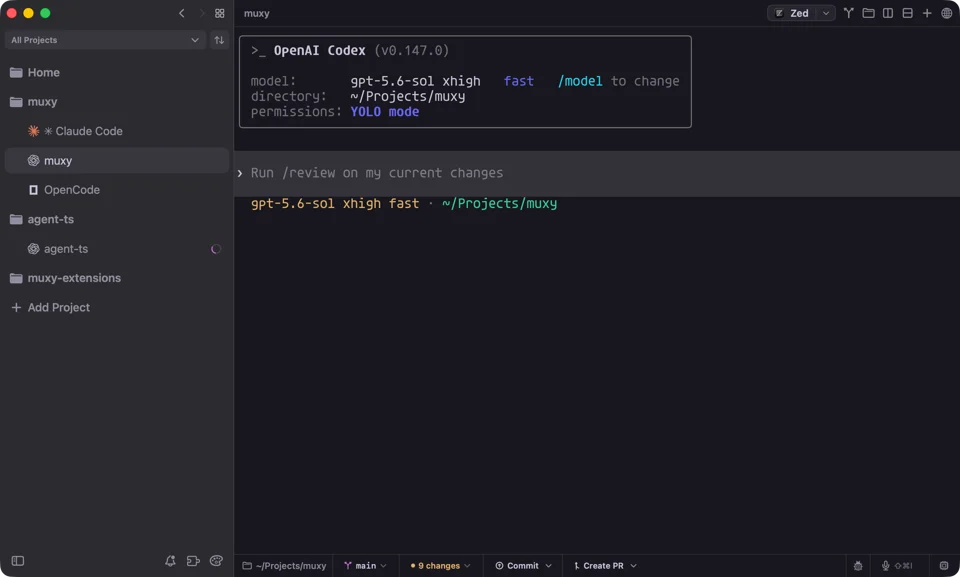Select muxy Codex session row
Image resolution: width=960 pixels, height=577 pixels.
pos(116,160)
